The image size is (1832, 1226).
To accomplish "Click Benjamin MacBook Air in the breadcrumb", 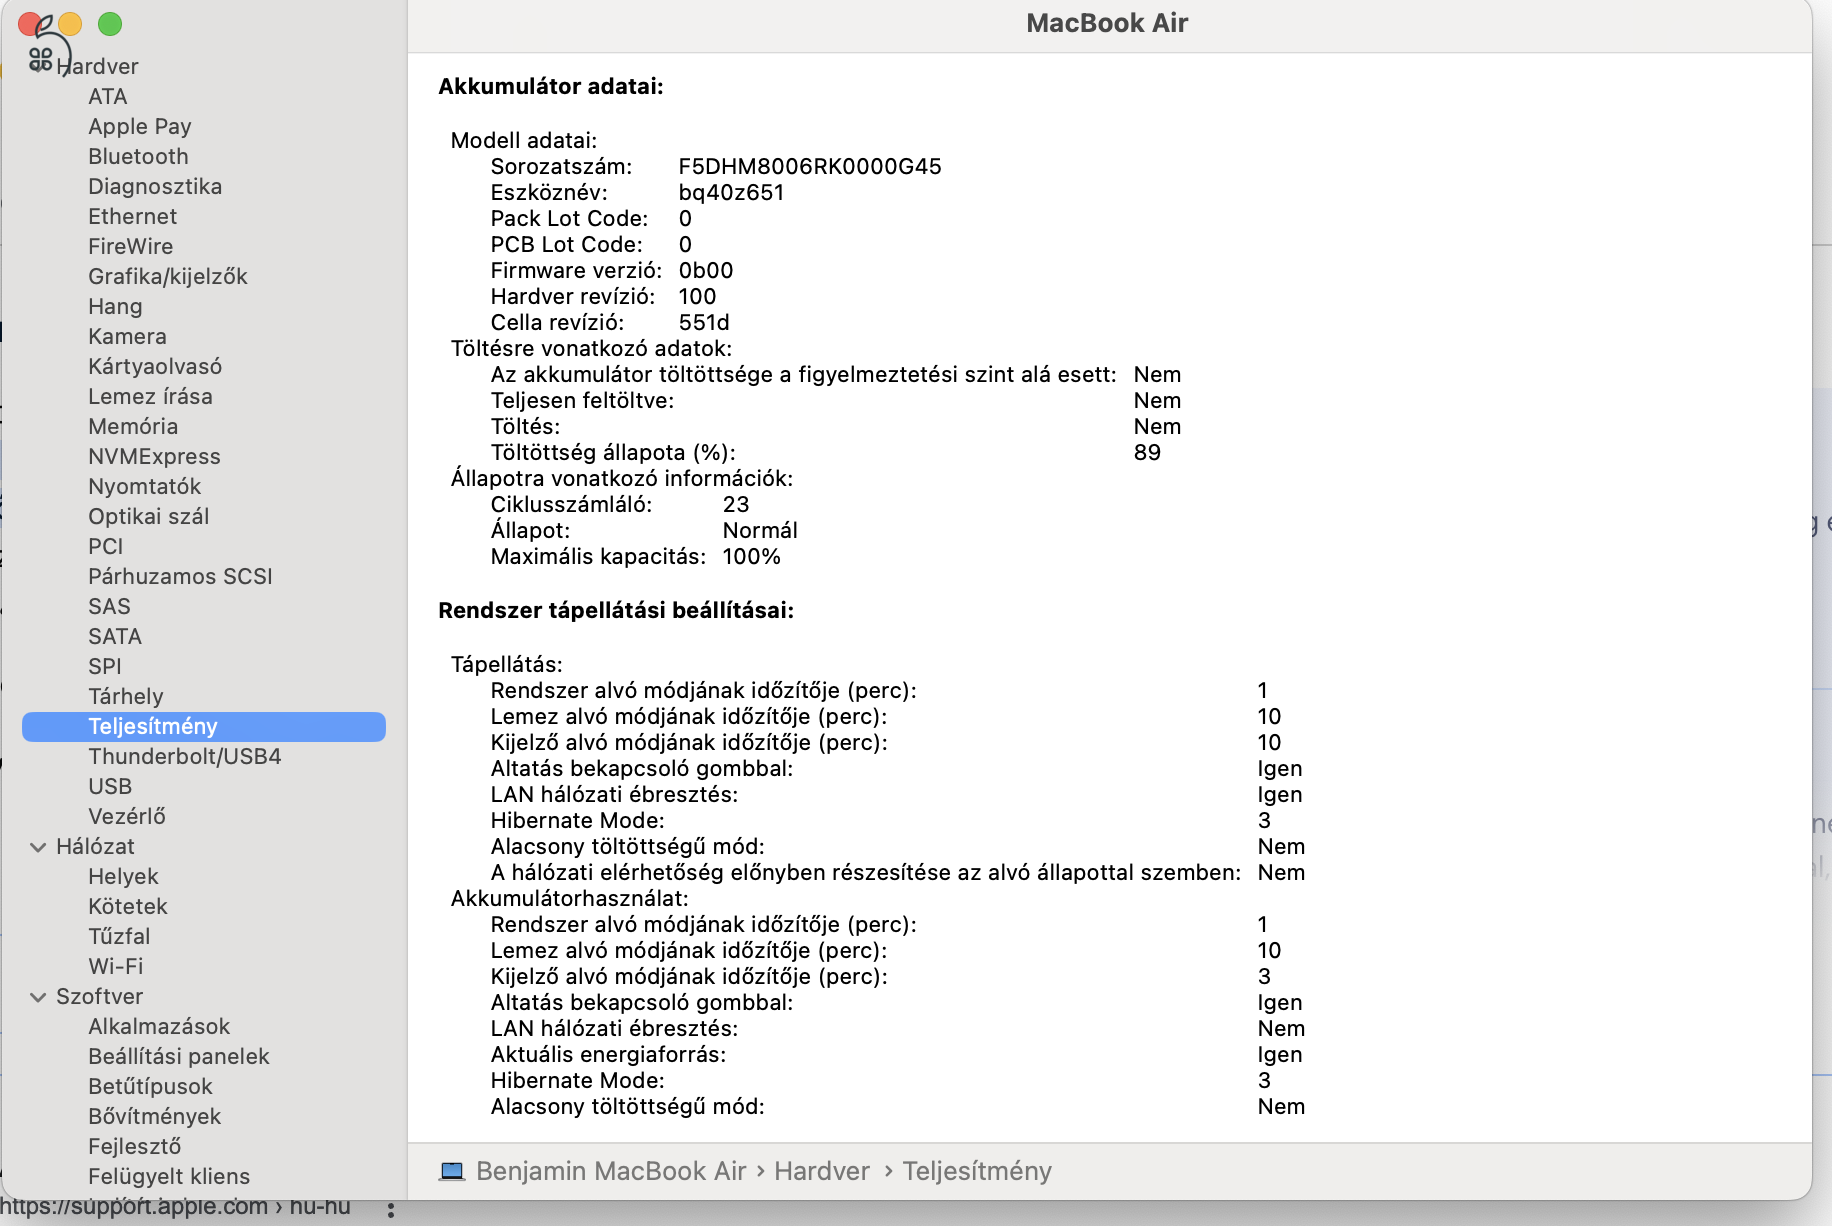I will point(611,1171).
